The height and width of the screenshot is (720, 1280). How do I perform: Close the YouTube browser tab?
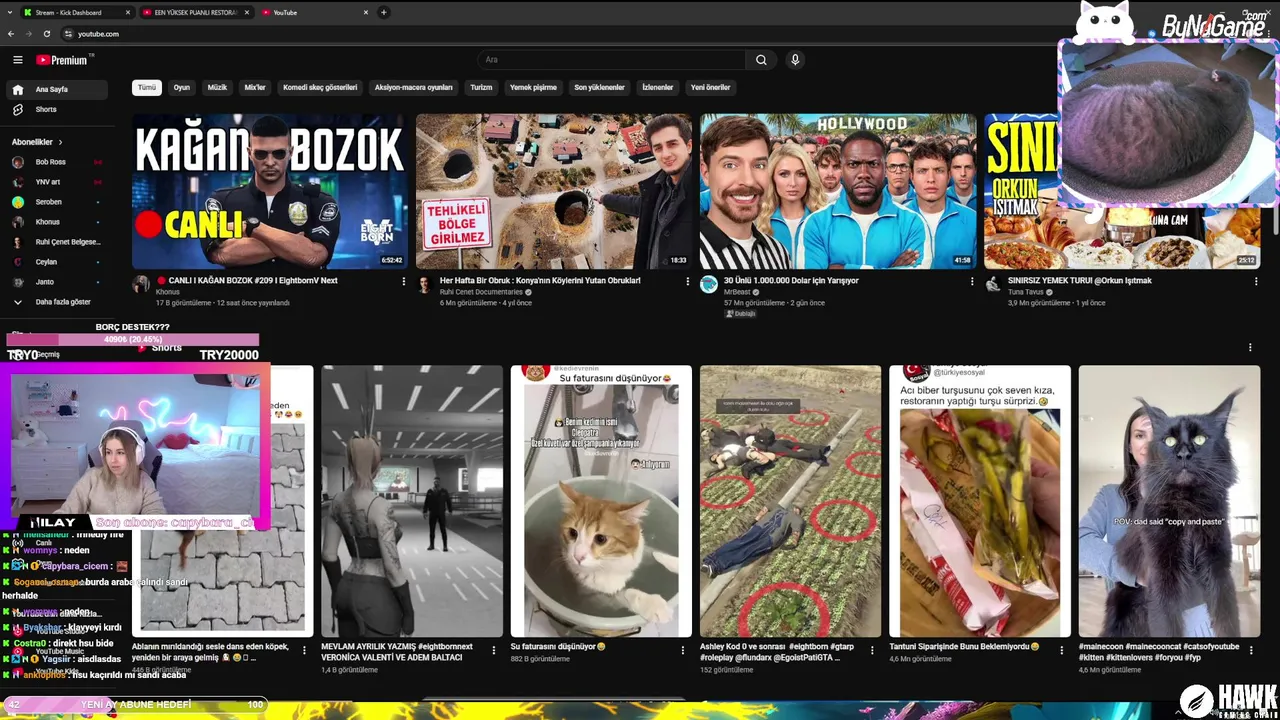[x=366, y=13]
